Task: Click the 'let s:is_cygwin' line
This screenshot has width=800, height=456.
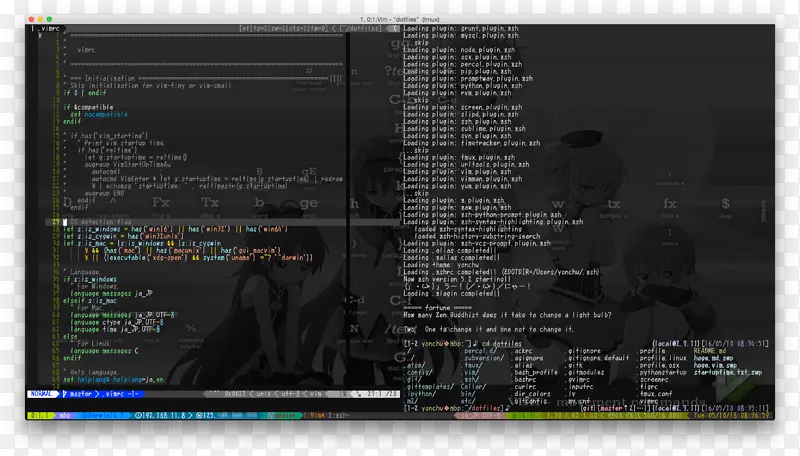Action: click(x=123, y=236)
